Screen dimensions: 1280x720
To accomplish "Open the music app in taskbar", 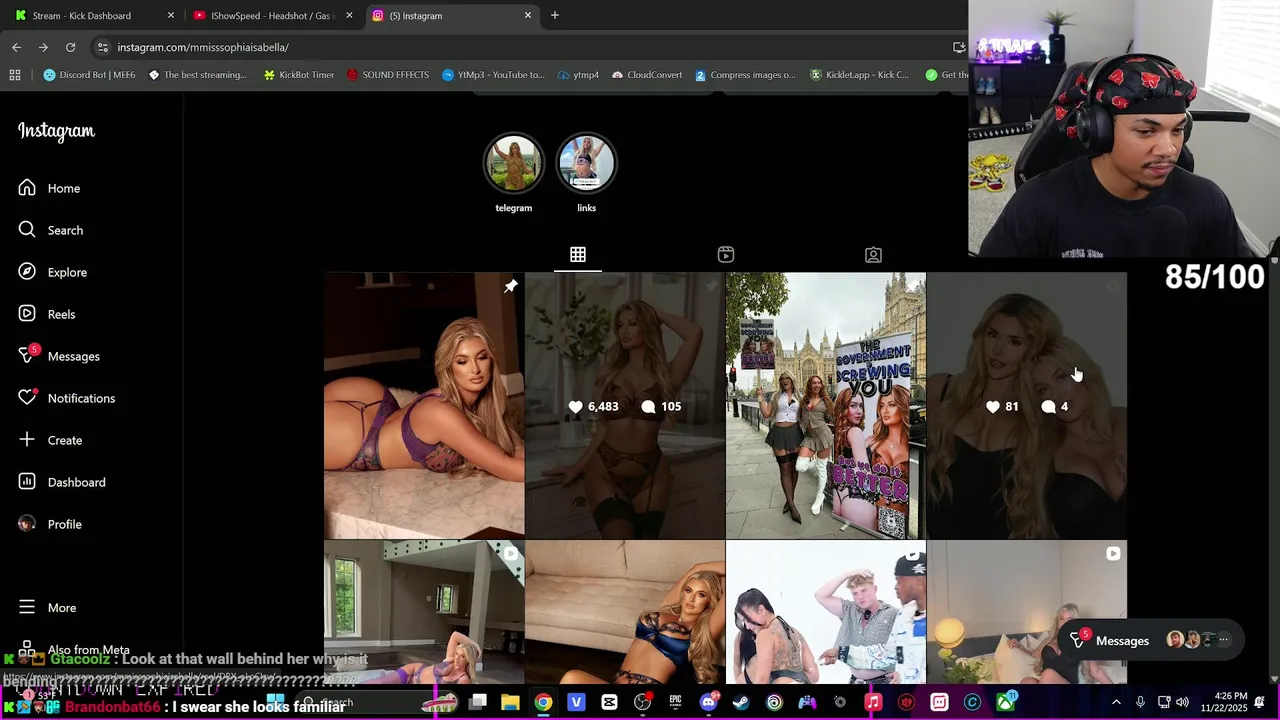I will pyautogui.click(x=872, y=702).
